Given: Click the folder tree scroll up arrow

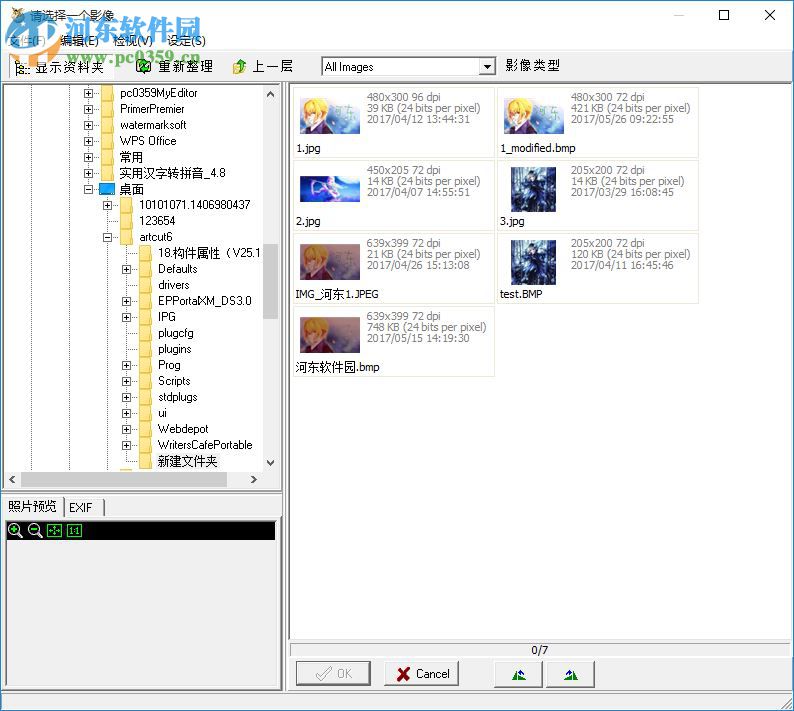Looking at the screenshot, I should pyautogui.click(x=270, y=94).
